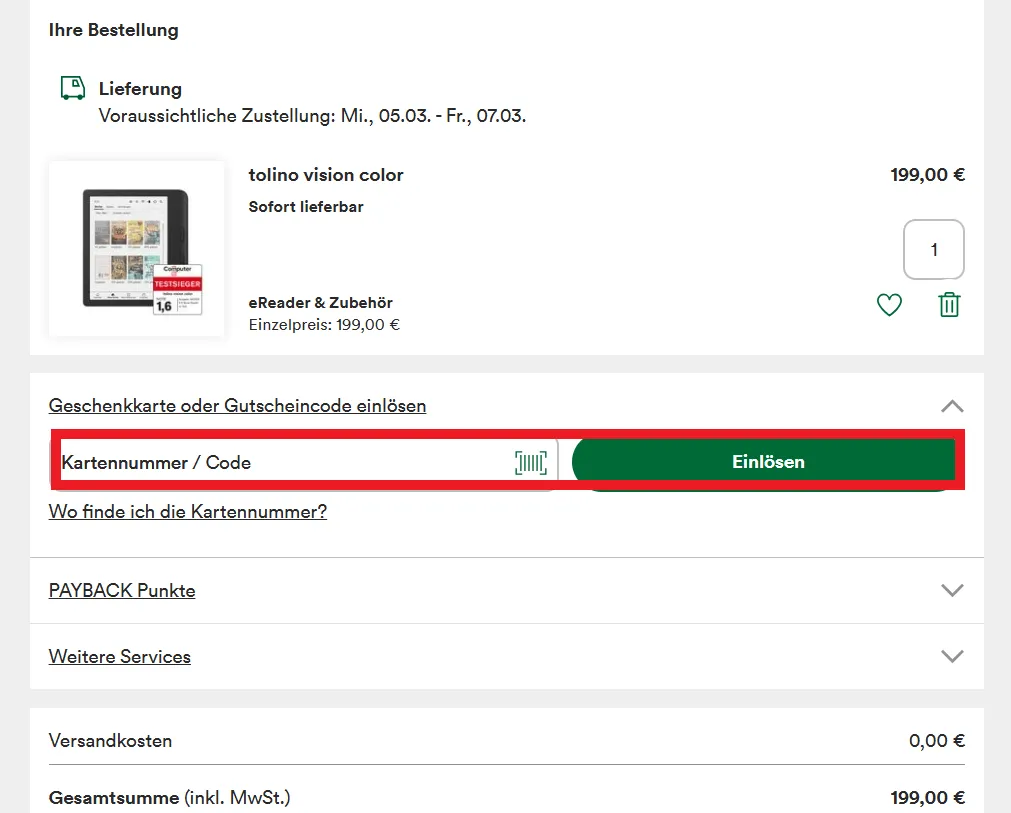Click the Weitere Services link text

119,656
